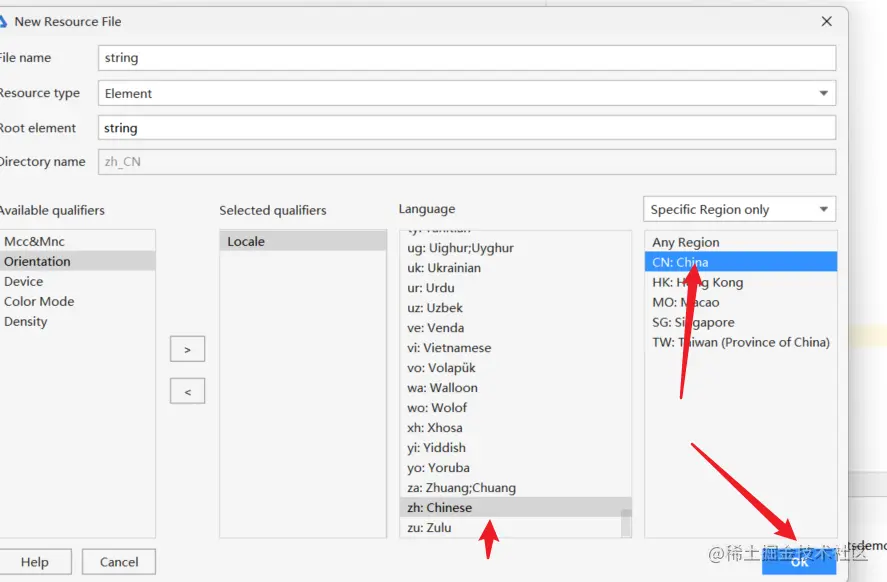Choose vo: Volapük language
This screenshot has width=887, height=582.
(515, 368)
